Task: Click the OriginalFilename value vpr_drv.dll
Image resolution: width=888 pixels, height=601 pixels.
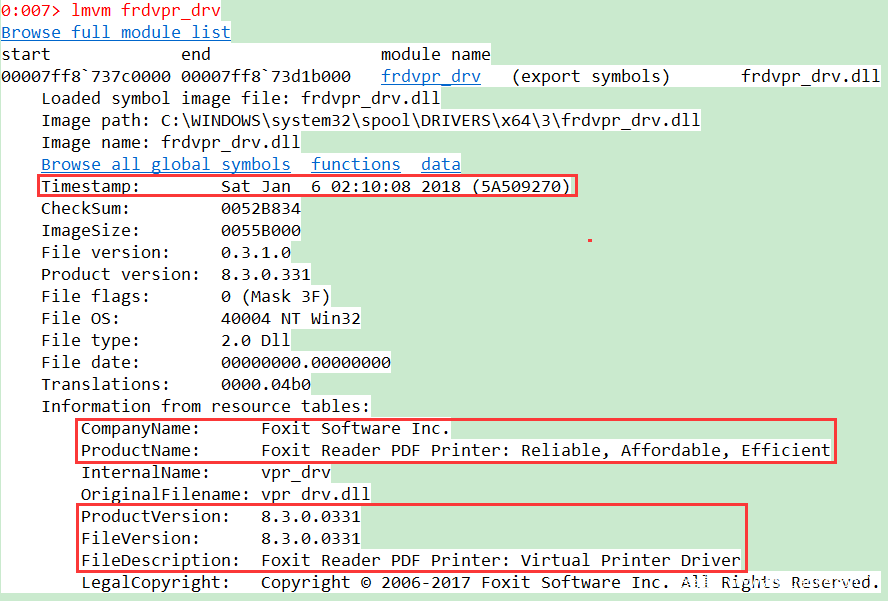Action: (x=315, y=494)
